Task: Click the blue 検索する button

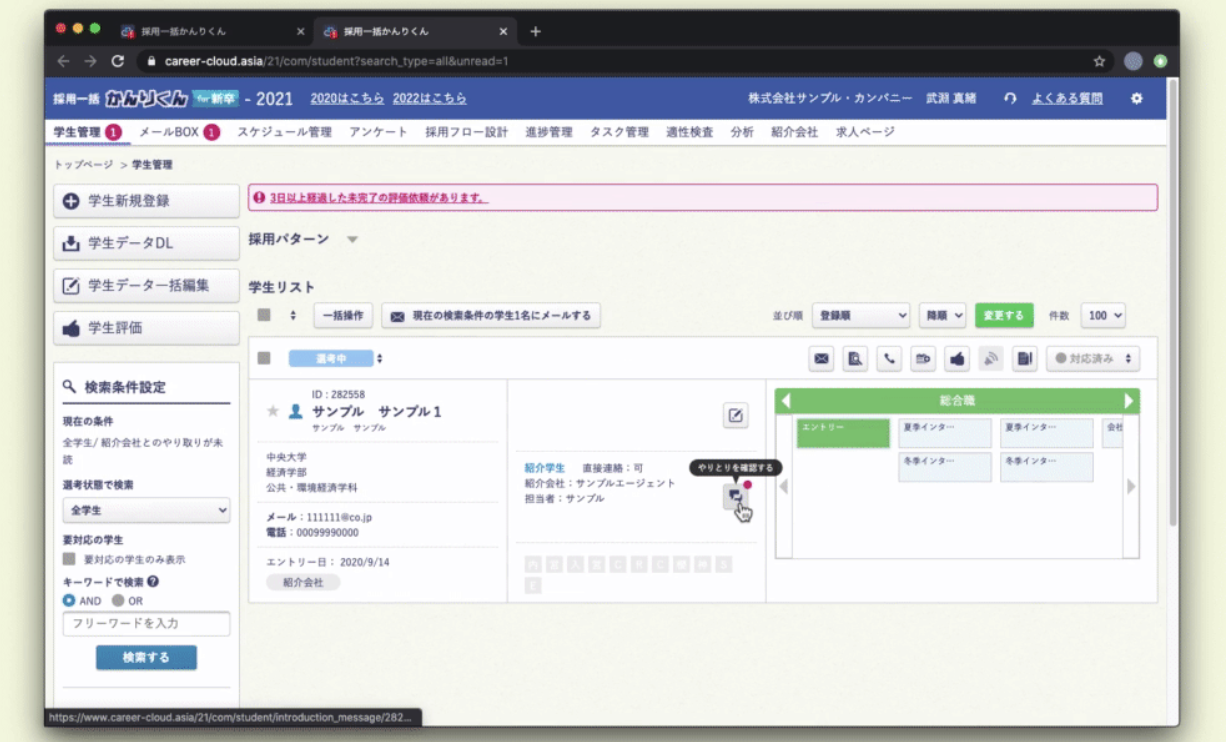Action: [x=146, y=657]
